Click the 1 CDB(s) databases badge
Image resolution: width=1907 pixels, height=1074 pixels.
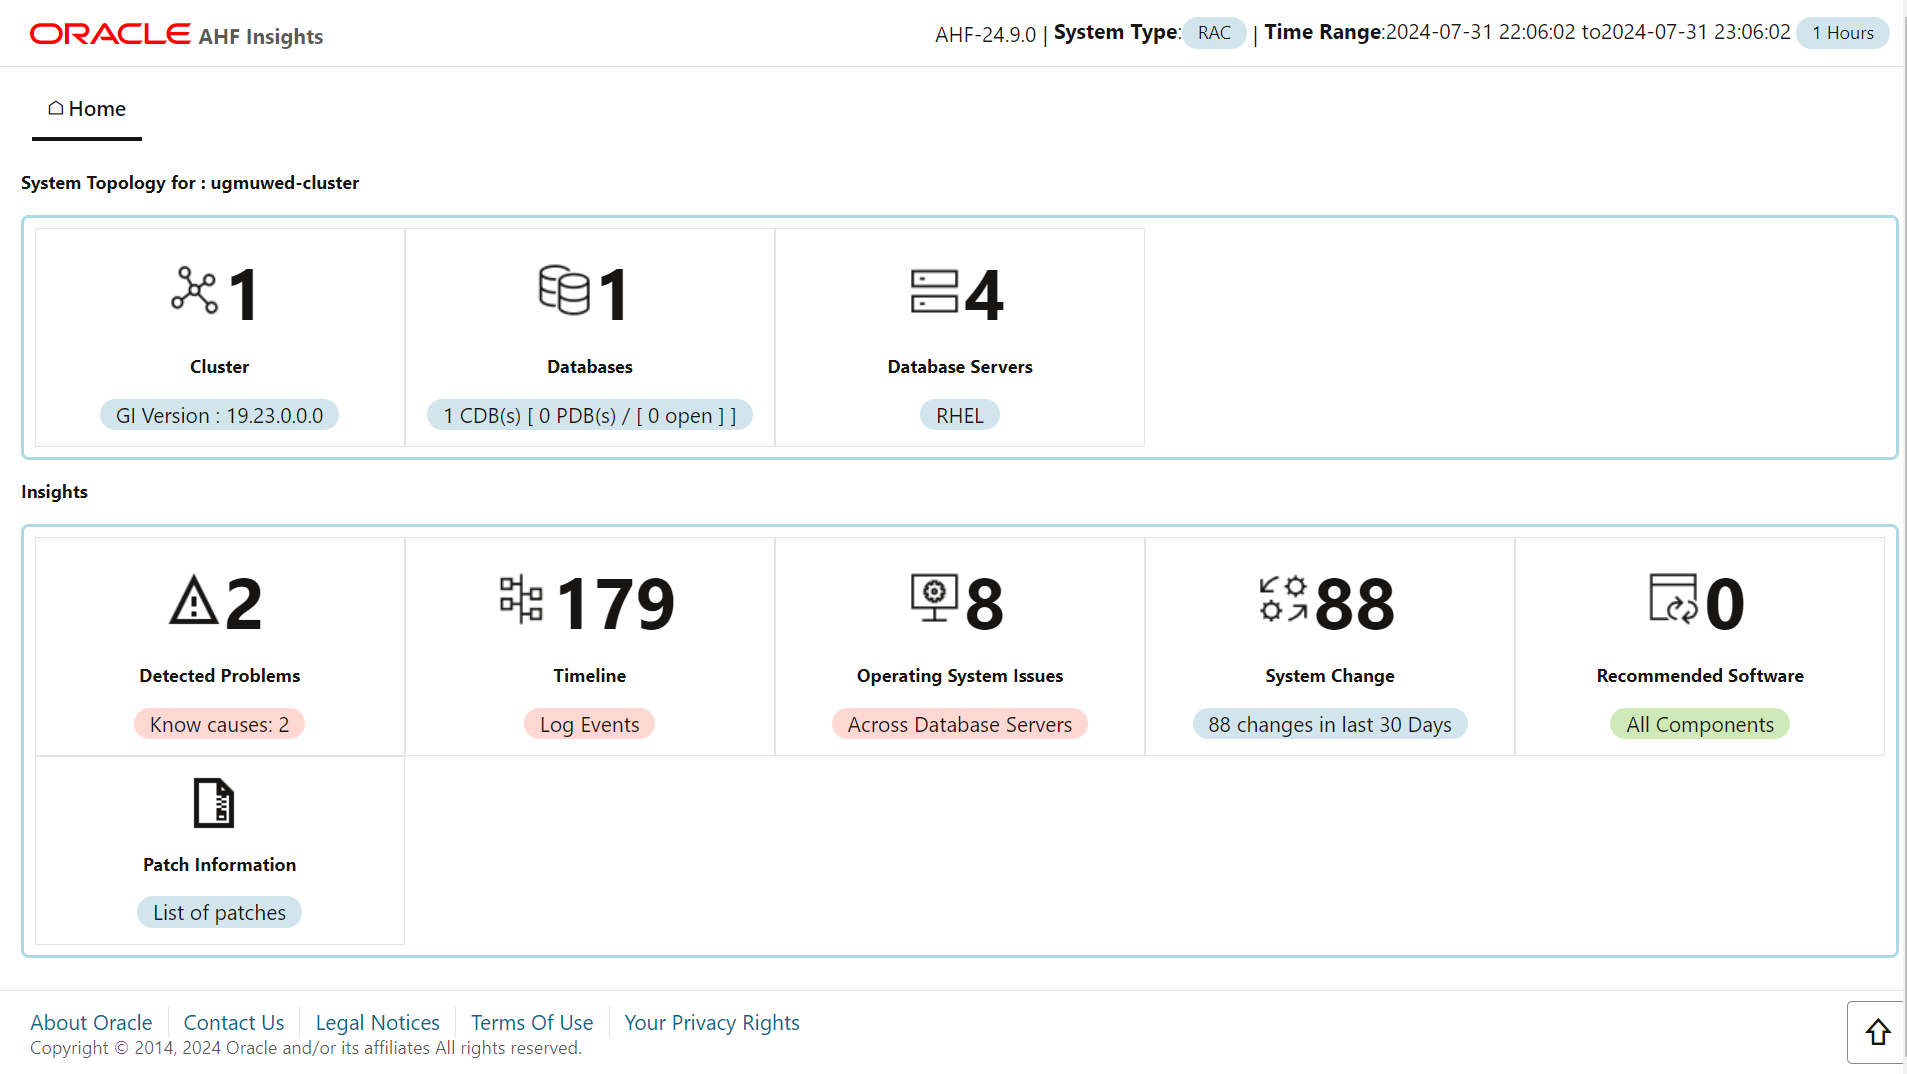click(590, 415)
